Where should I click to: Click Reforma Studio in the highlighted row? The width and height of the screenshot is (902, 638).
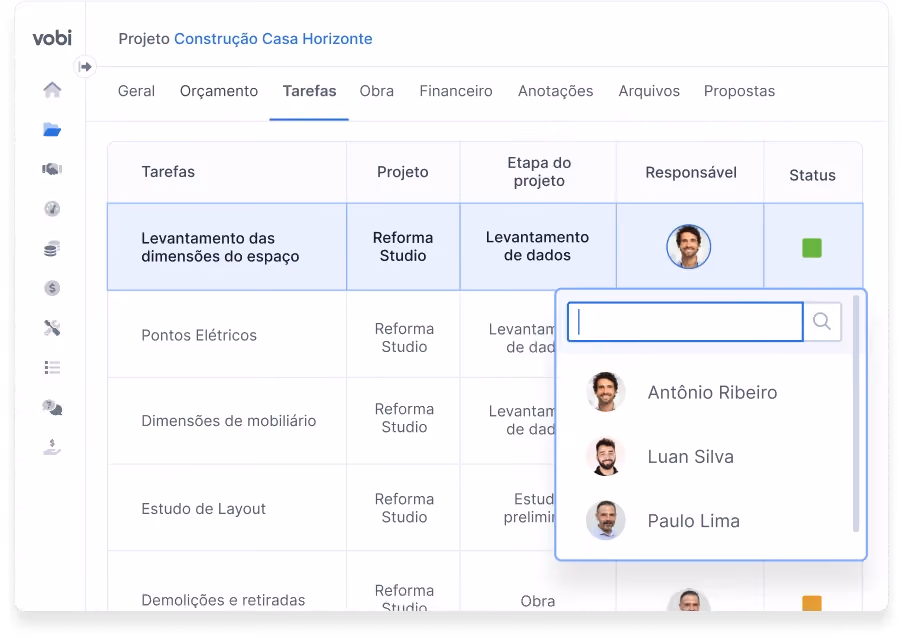point(403,247)
